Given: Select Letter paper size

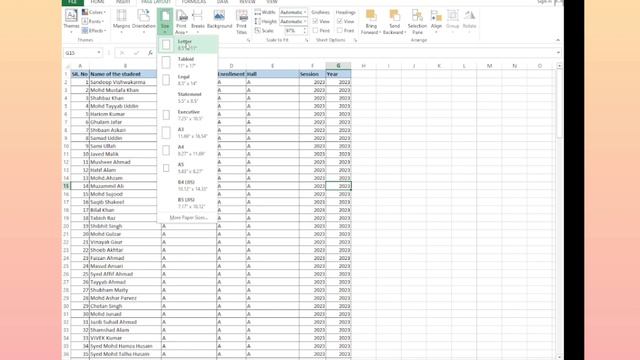Looking at the screenshot, I should tap(187, 44).
